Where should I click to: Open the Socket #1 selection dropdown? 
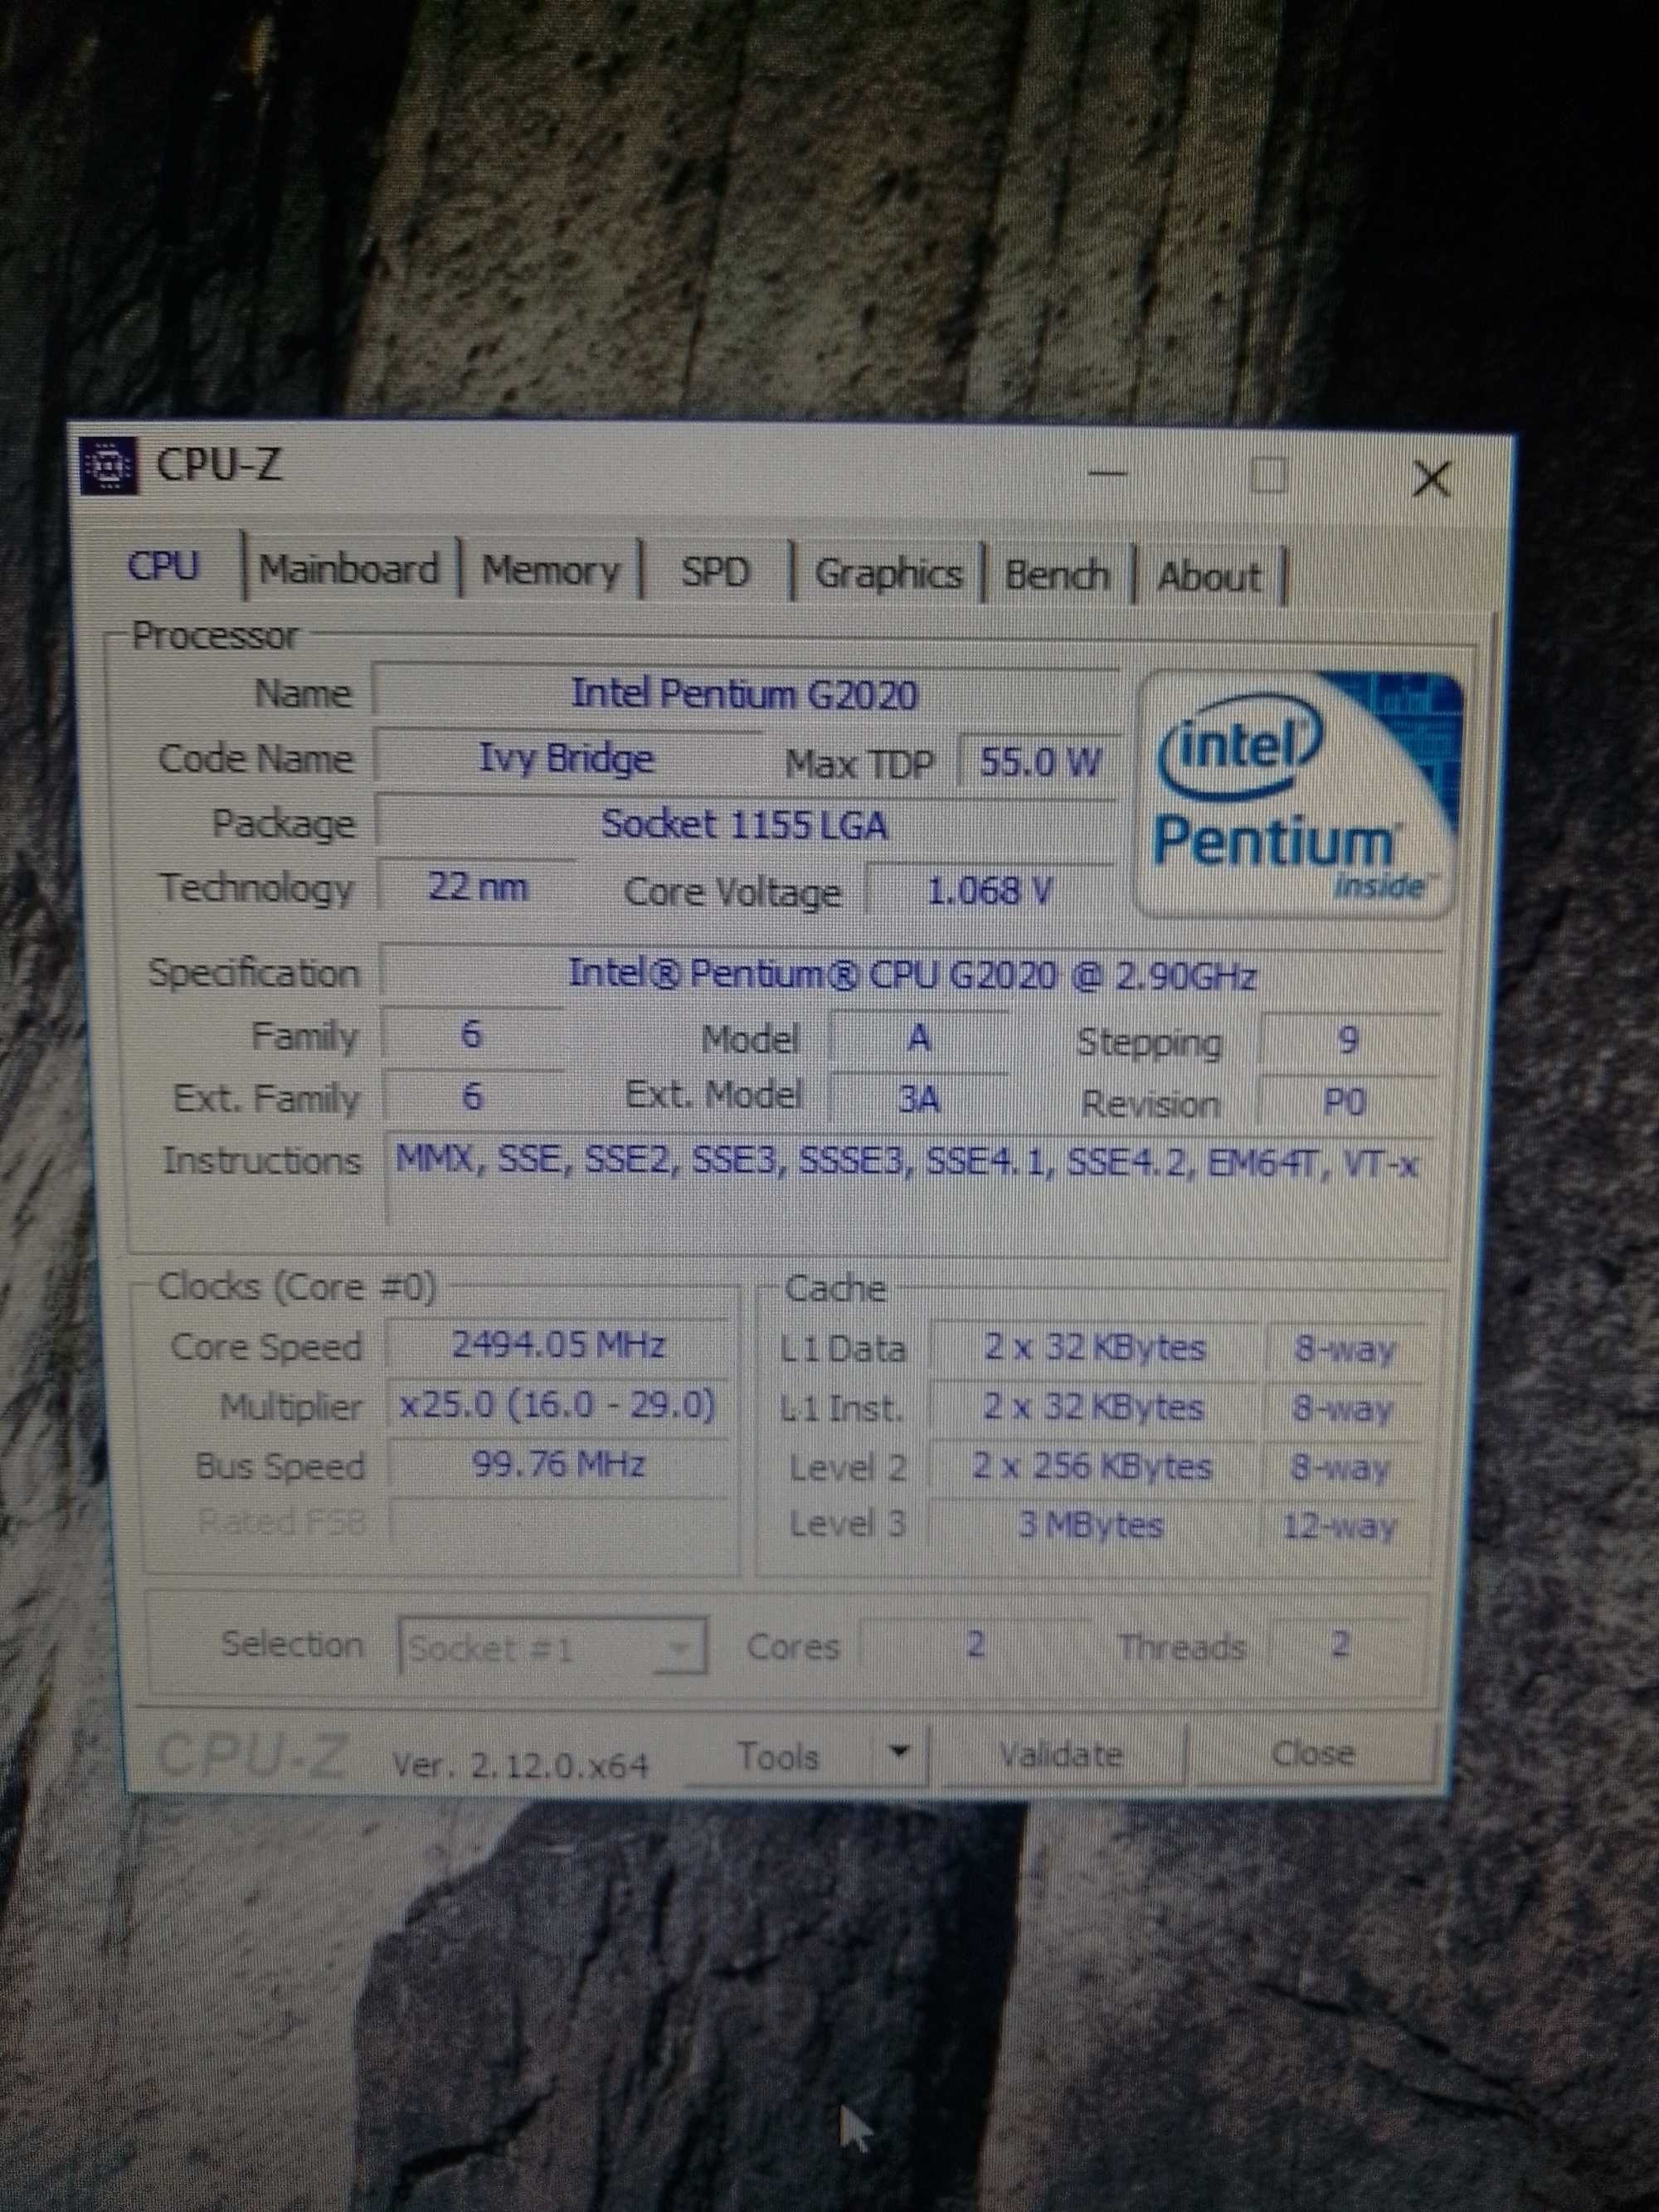(553, 1647)
